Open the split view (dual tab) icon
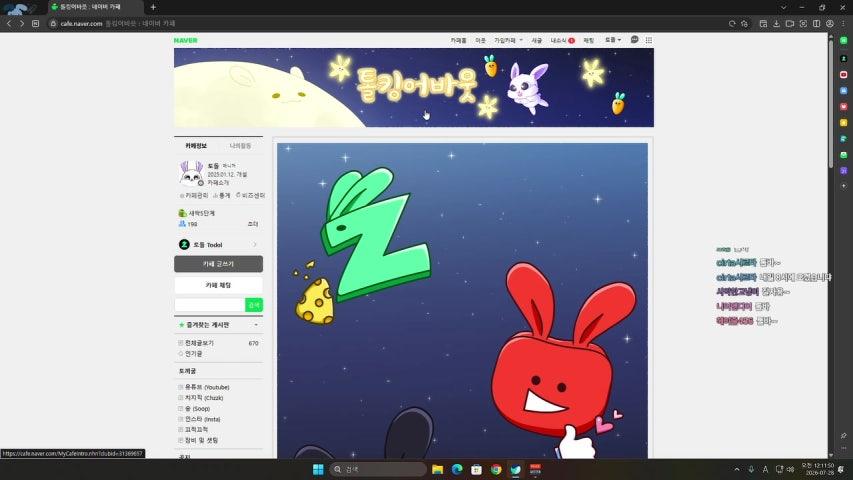This screenshot has height=480, width=853. tap(817, 23)
